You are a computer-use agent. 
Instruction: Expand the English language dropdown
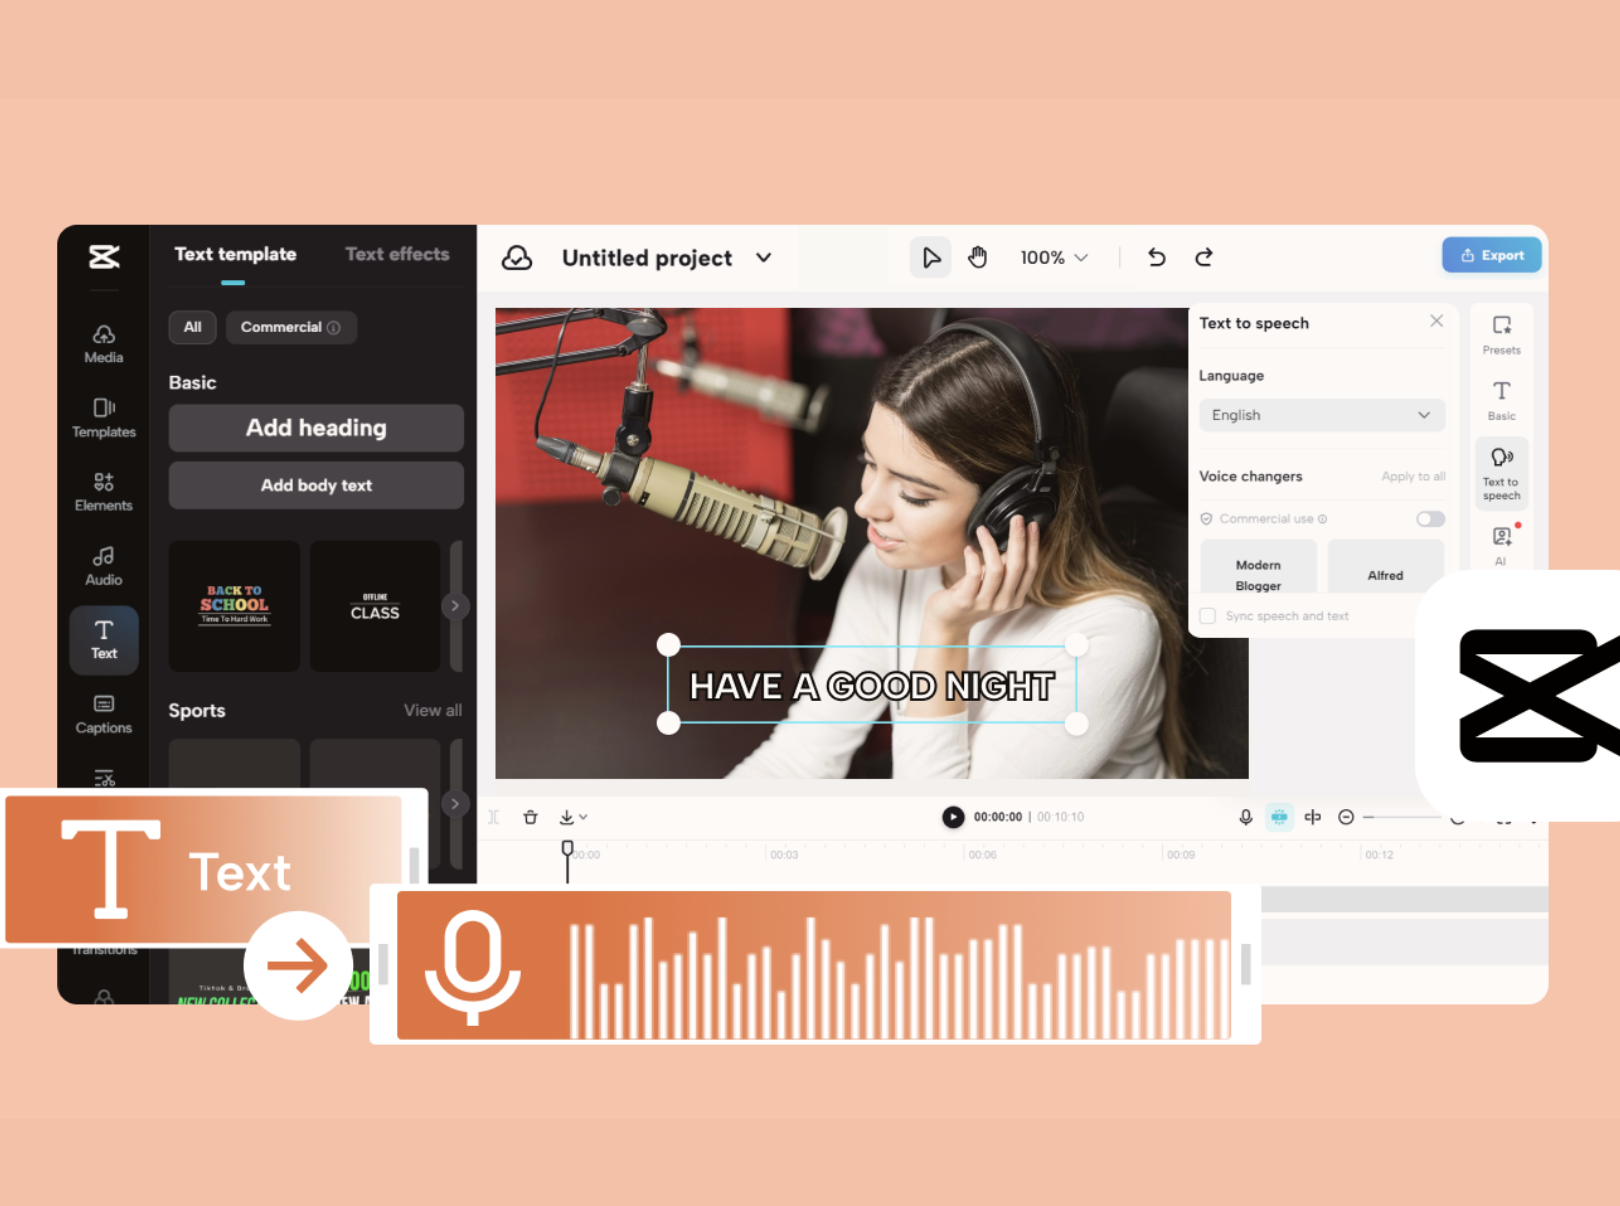(x=1321, y=415)
